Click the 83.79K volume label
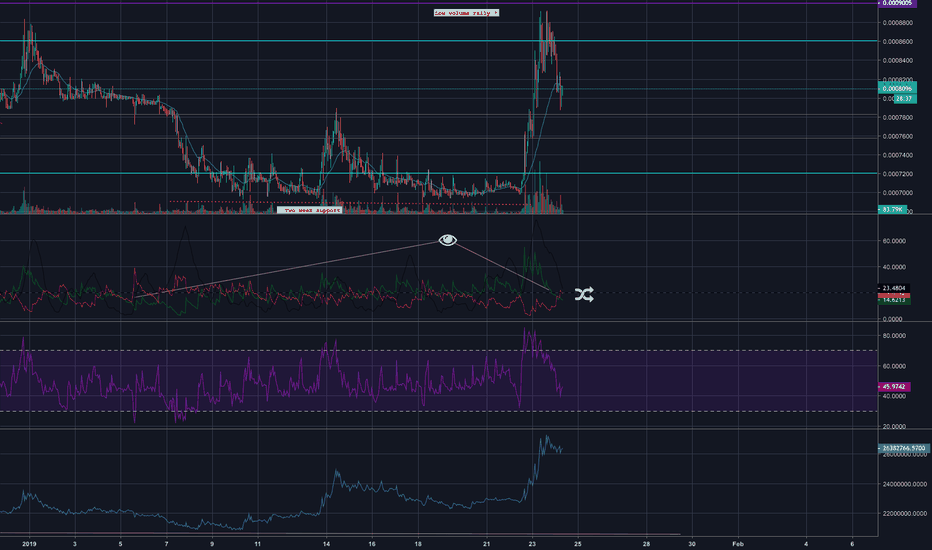Viewport: 932px width, 550px height. pyautogui.click(x=892, y=209)
